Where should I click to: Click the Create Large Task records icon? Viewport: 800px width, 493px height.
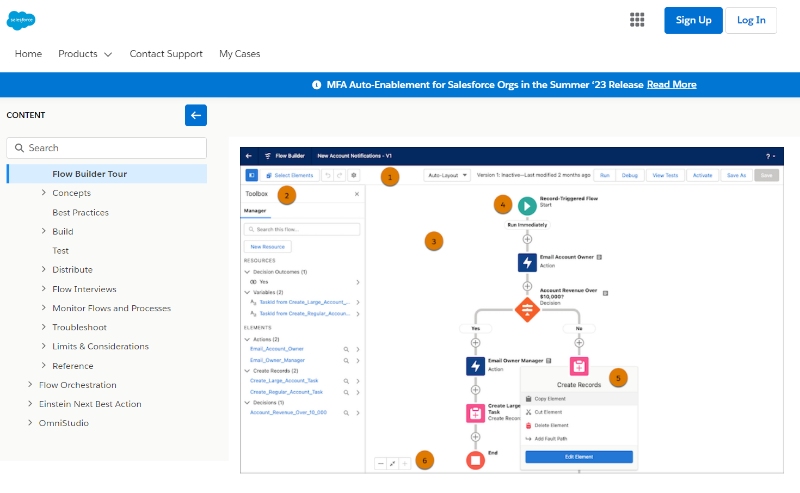click(x=475, y=413)
